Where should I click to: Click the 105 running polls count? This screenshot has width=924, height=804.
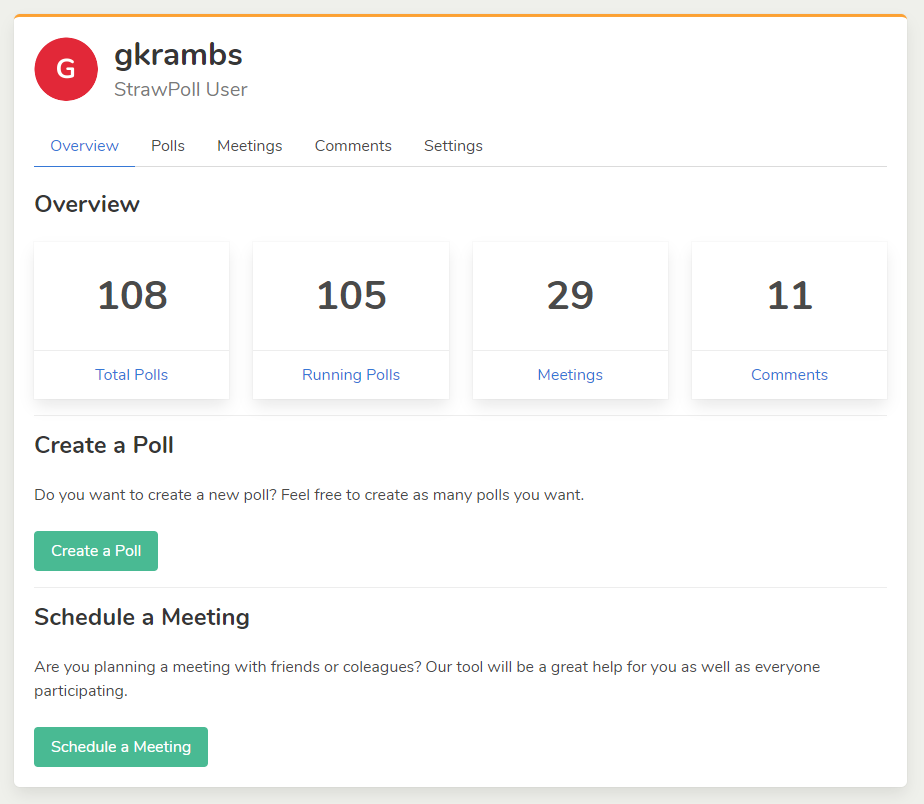click(x=351, y=296)
